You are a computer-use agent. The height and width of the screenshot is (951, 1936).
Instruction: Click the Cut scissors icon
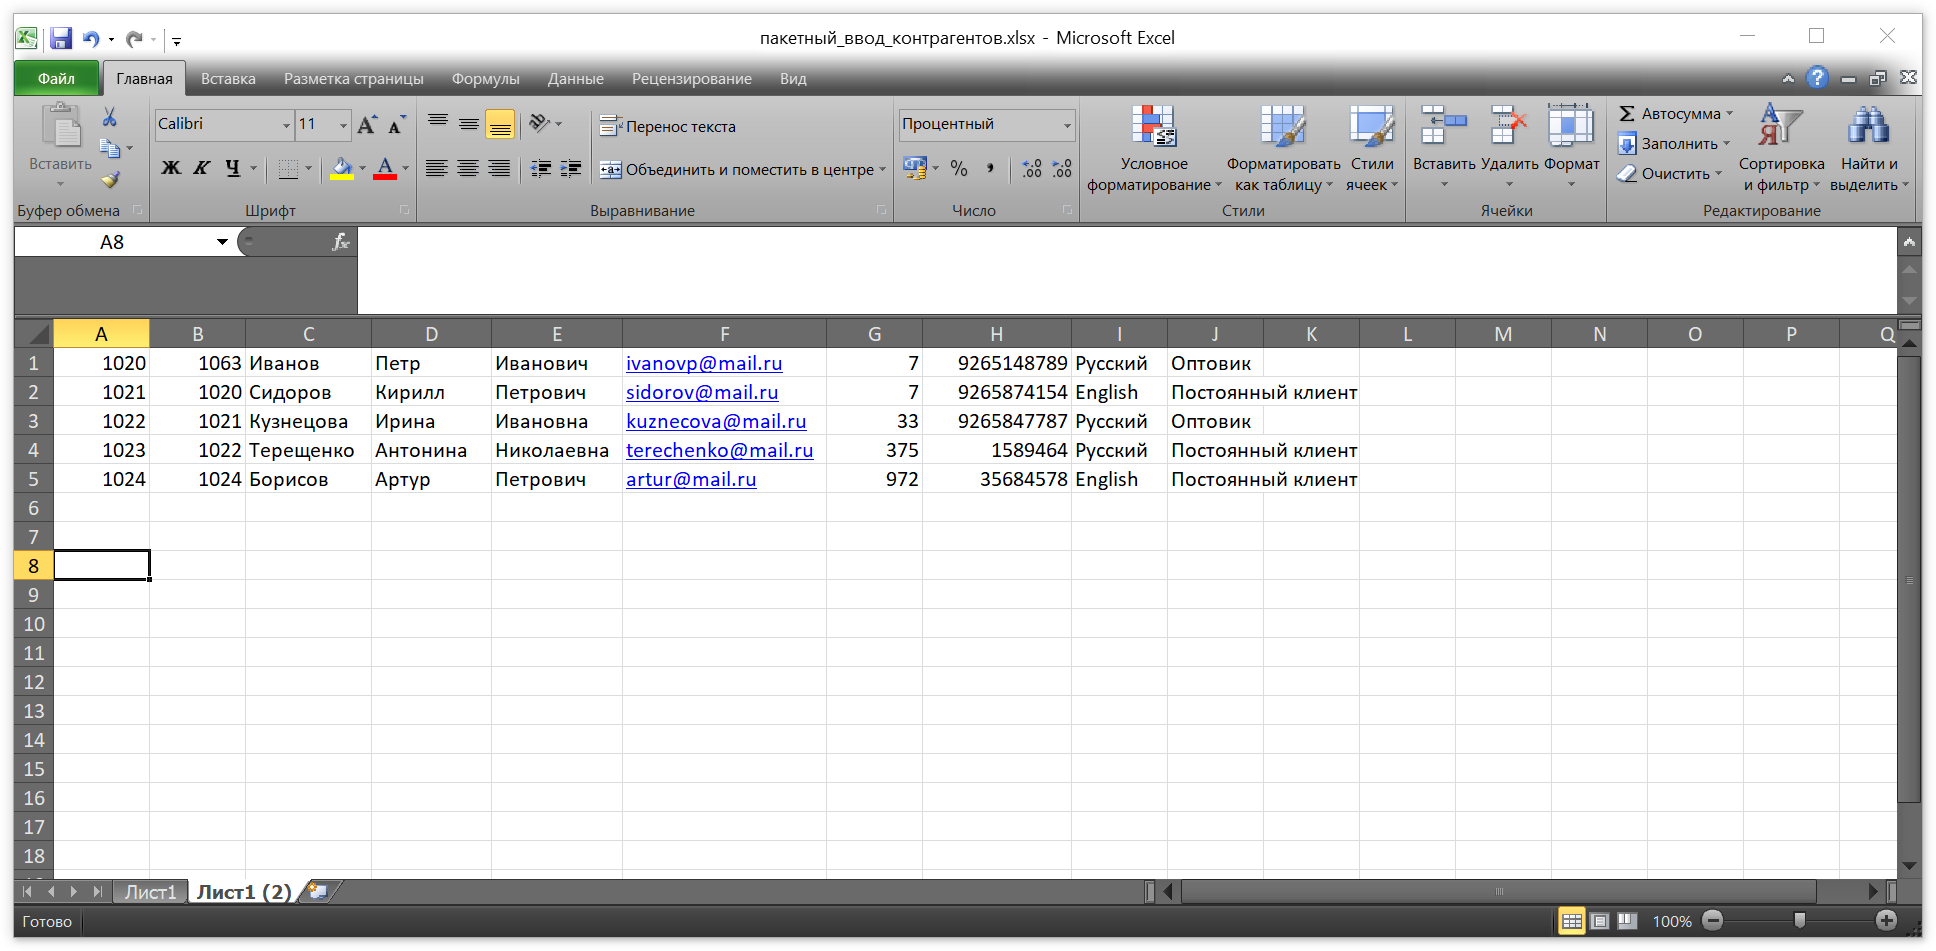[x=110, y=117]
